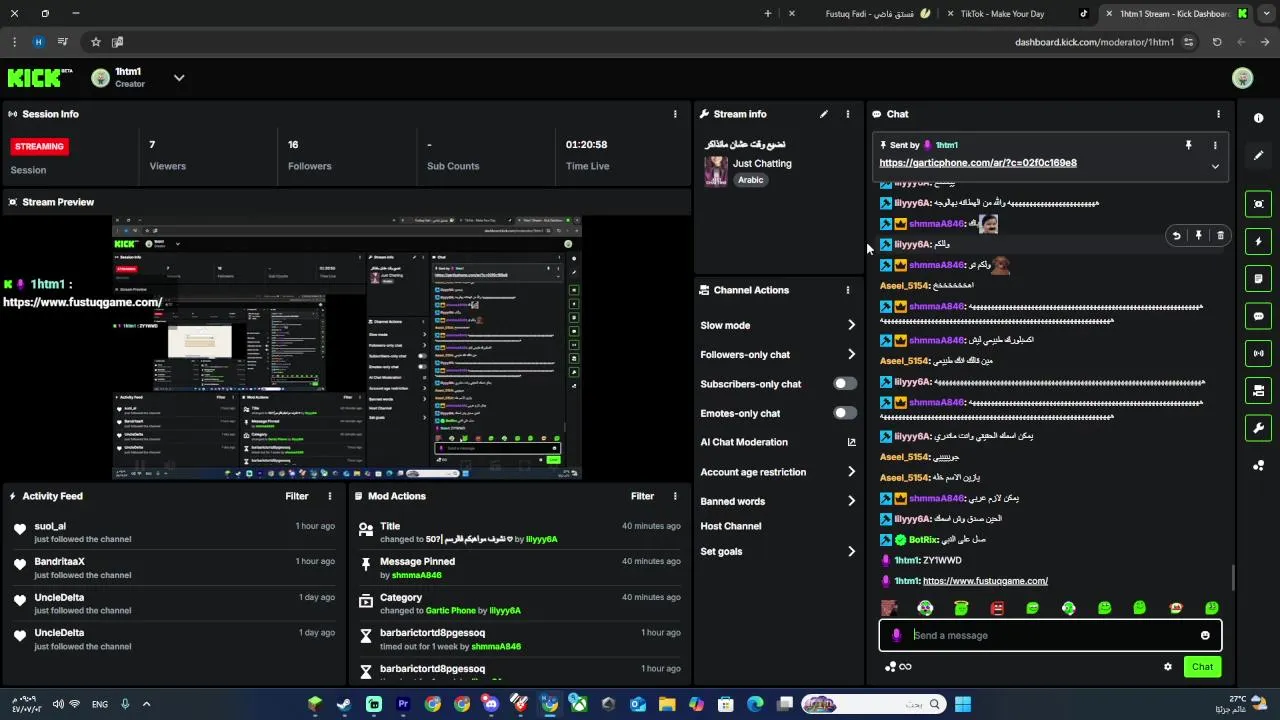Open Mod Actions Filter
This screenshot has height=720, width=1280.
pos(642,496)
